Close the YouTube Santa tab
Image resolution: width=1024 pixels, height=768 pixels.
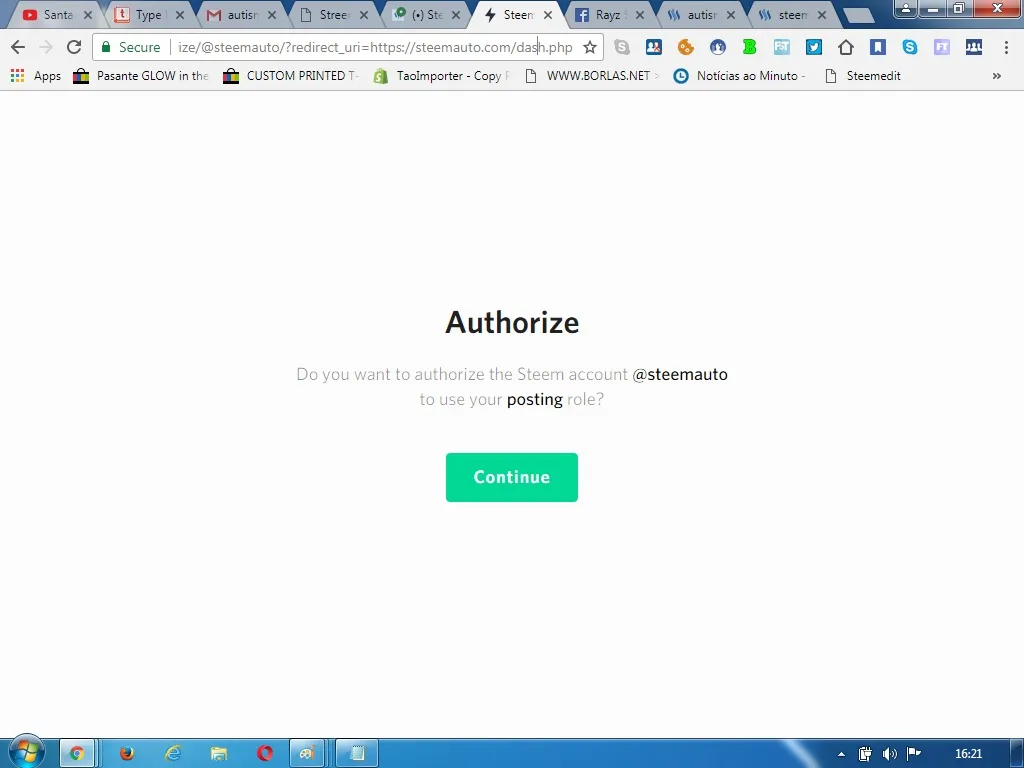pyautogui.click(x=88, y=15)
